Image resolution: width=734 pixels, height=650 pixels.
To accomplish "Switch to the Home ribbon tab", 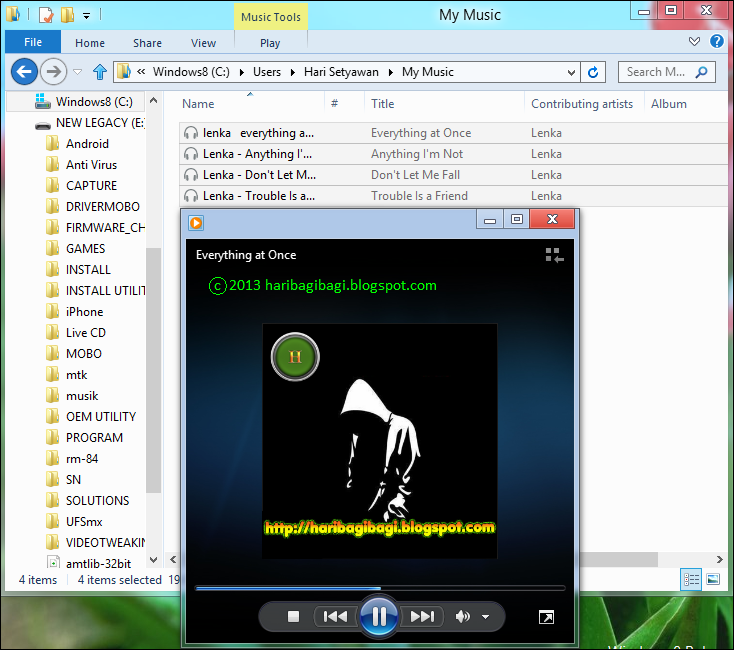I will click(90, 43).
